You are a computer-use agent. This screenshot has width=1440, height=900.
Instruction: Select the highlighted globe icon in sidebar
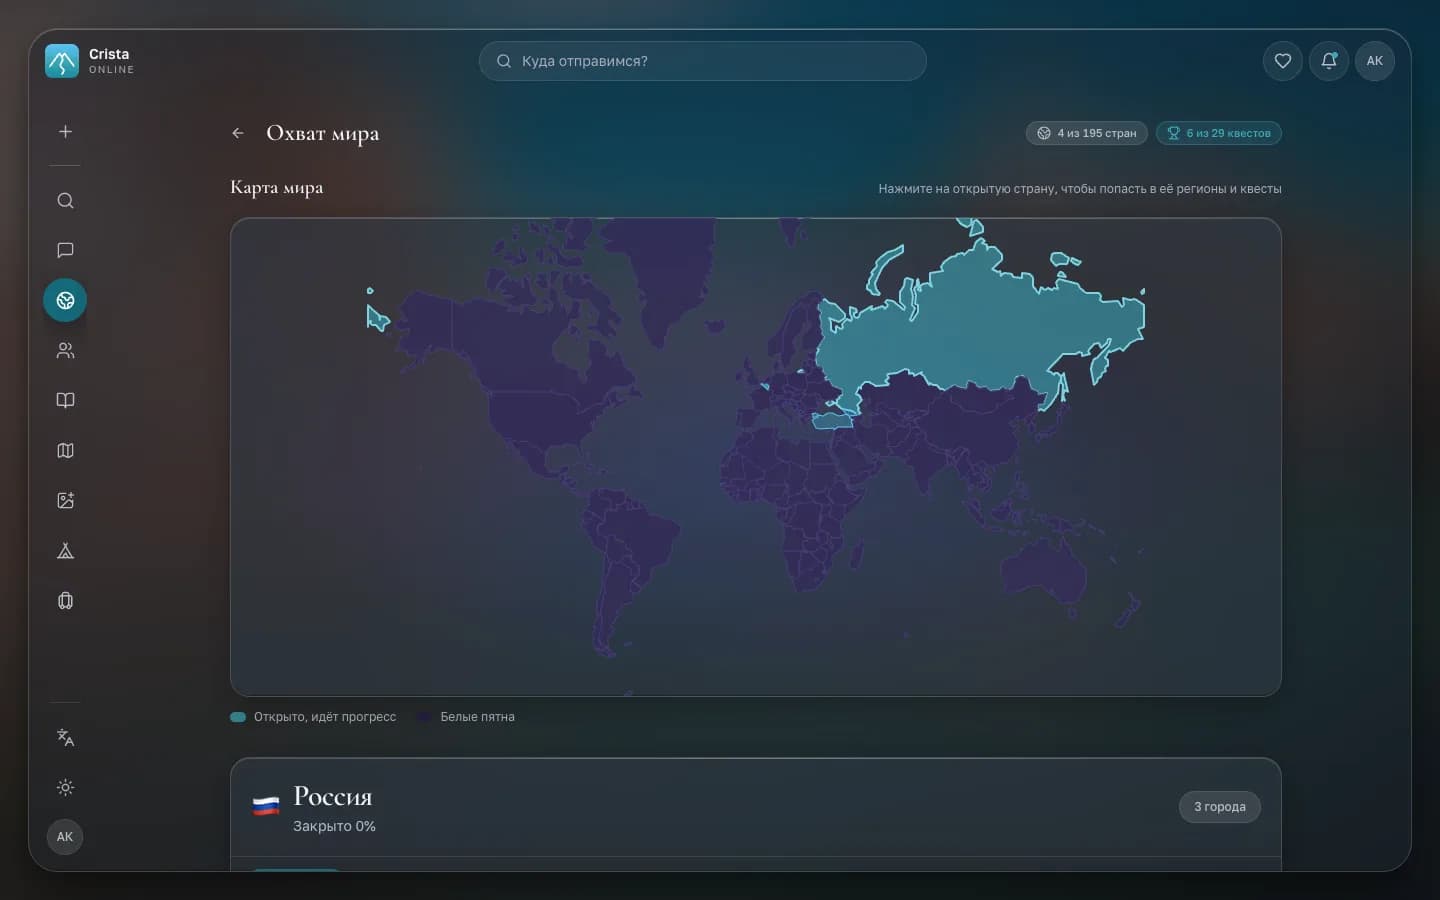click(x=65, y=300)
